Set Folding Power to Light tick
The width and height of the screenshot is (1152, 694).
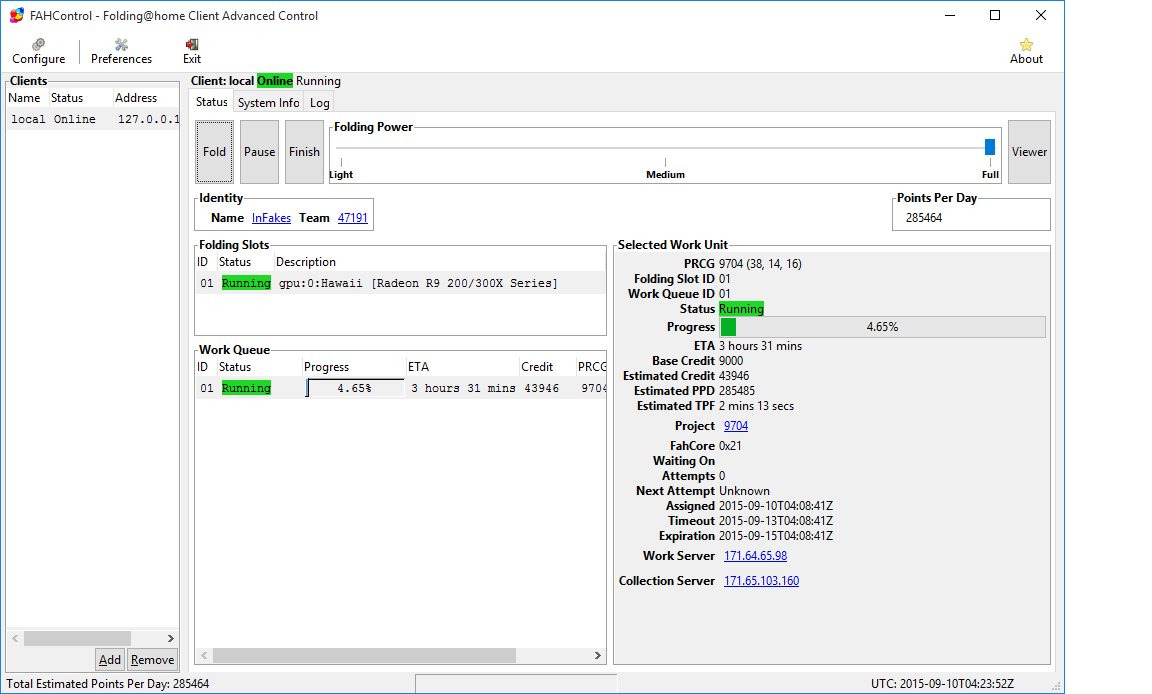341,162
